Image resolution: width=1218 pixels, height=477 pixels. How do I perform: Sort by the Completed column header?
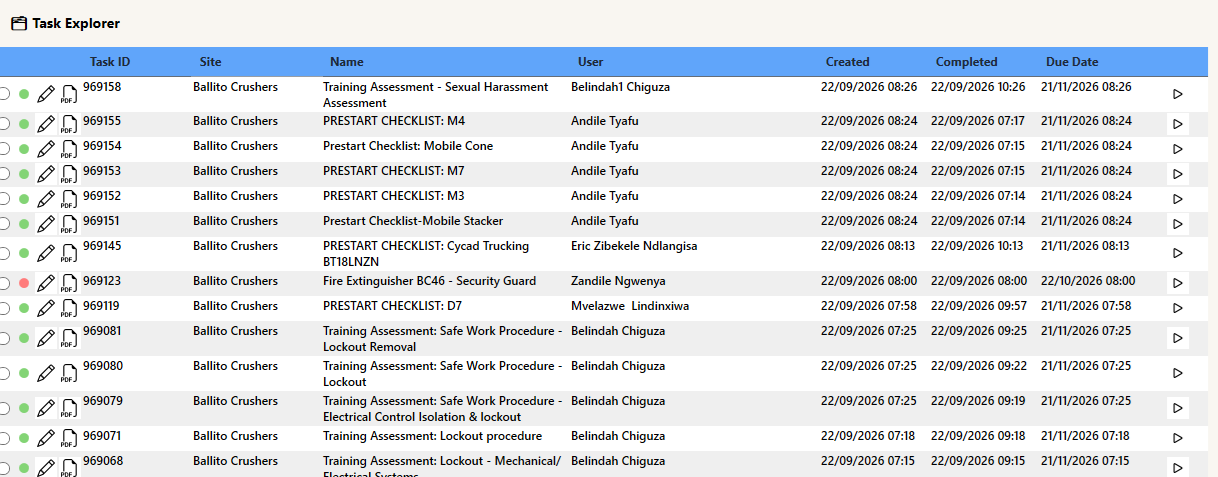pos(967,62)
